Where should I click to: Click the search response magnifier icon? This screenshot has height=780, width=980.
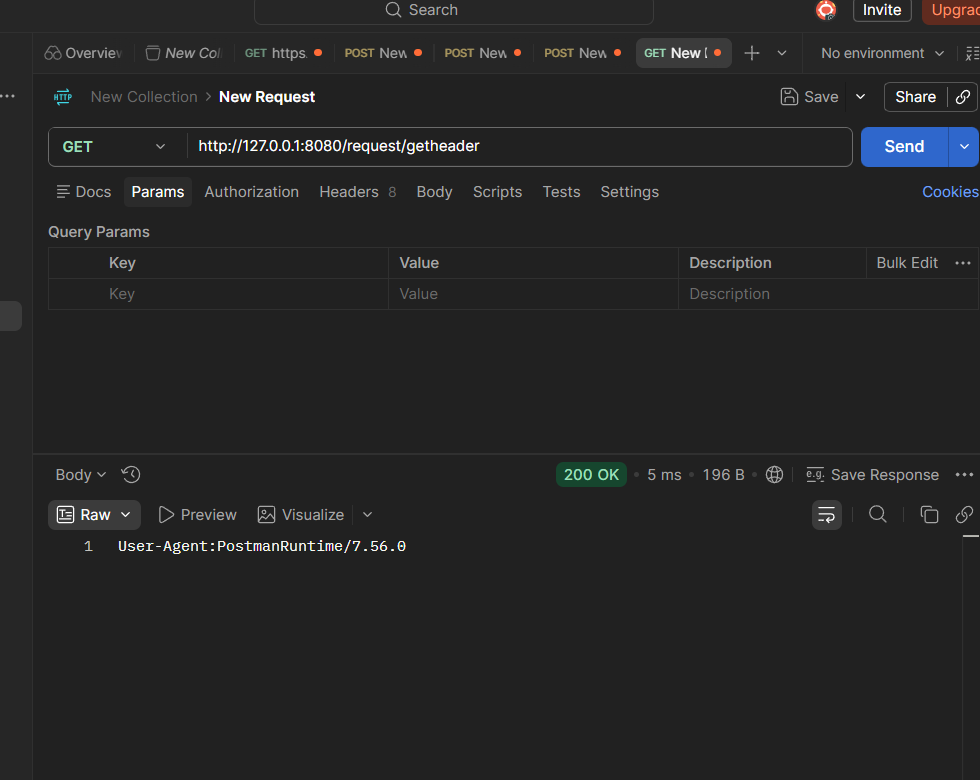[x=878, y=514]
